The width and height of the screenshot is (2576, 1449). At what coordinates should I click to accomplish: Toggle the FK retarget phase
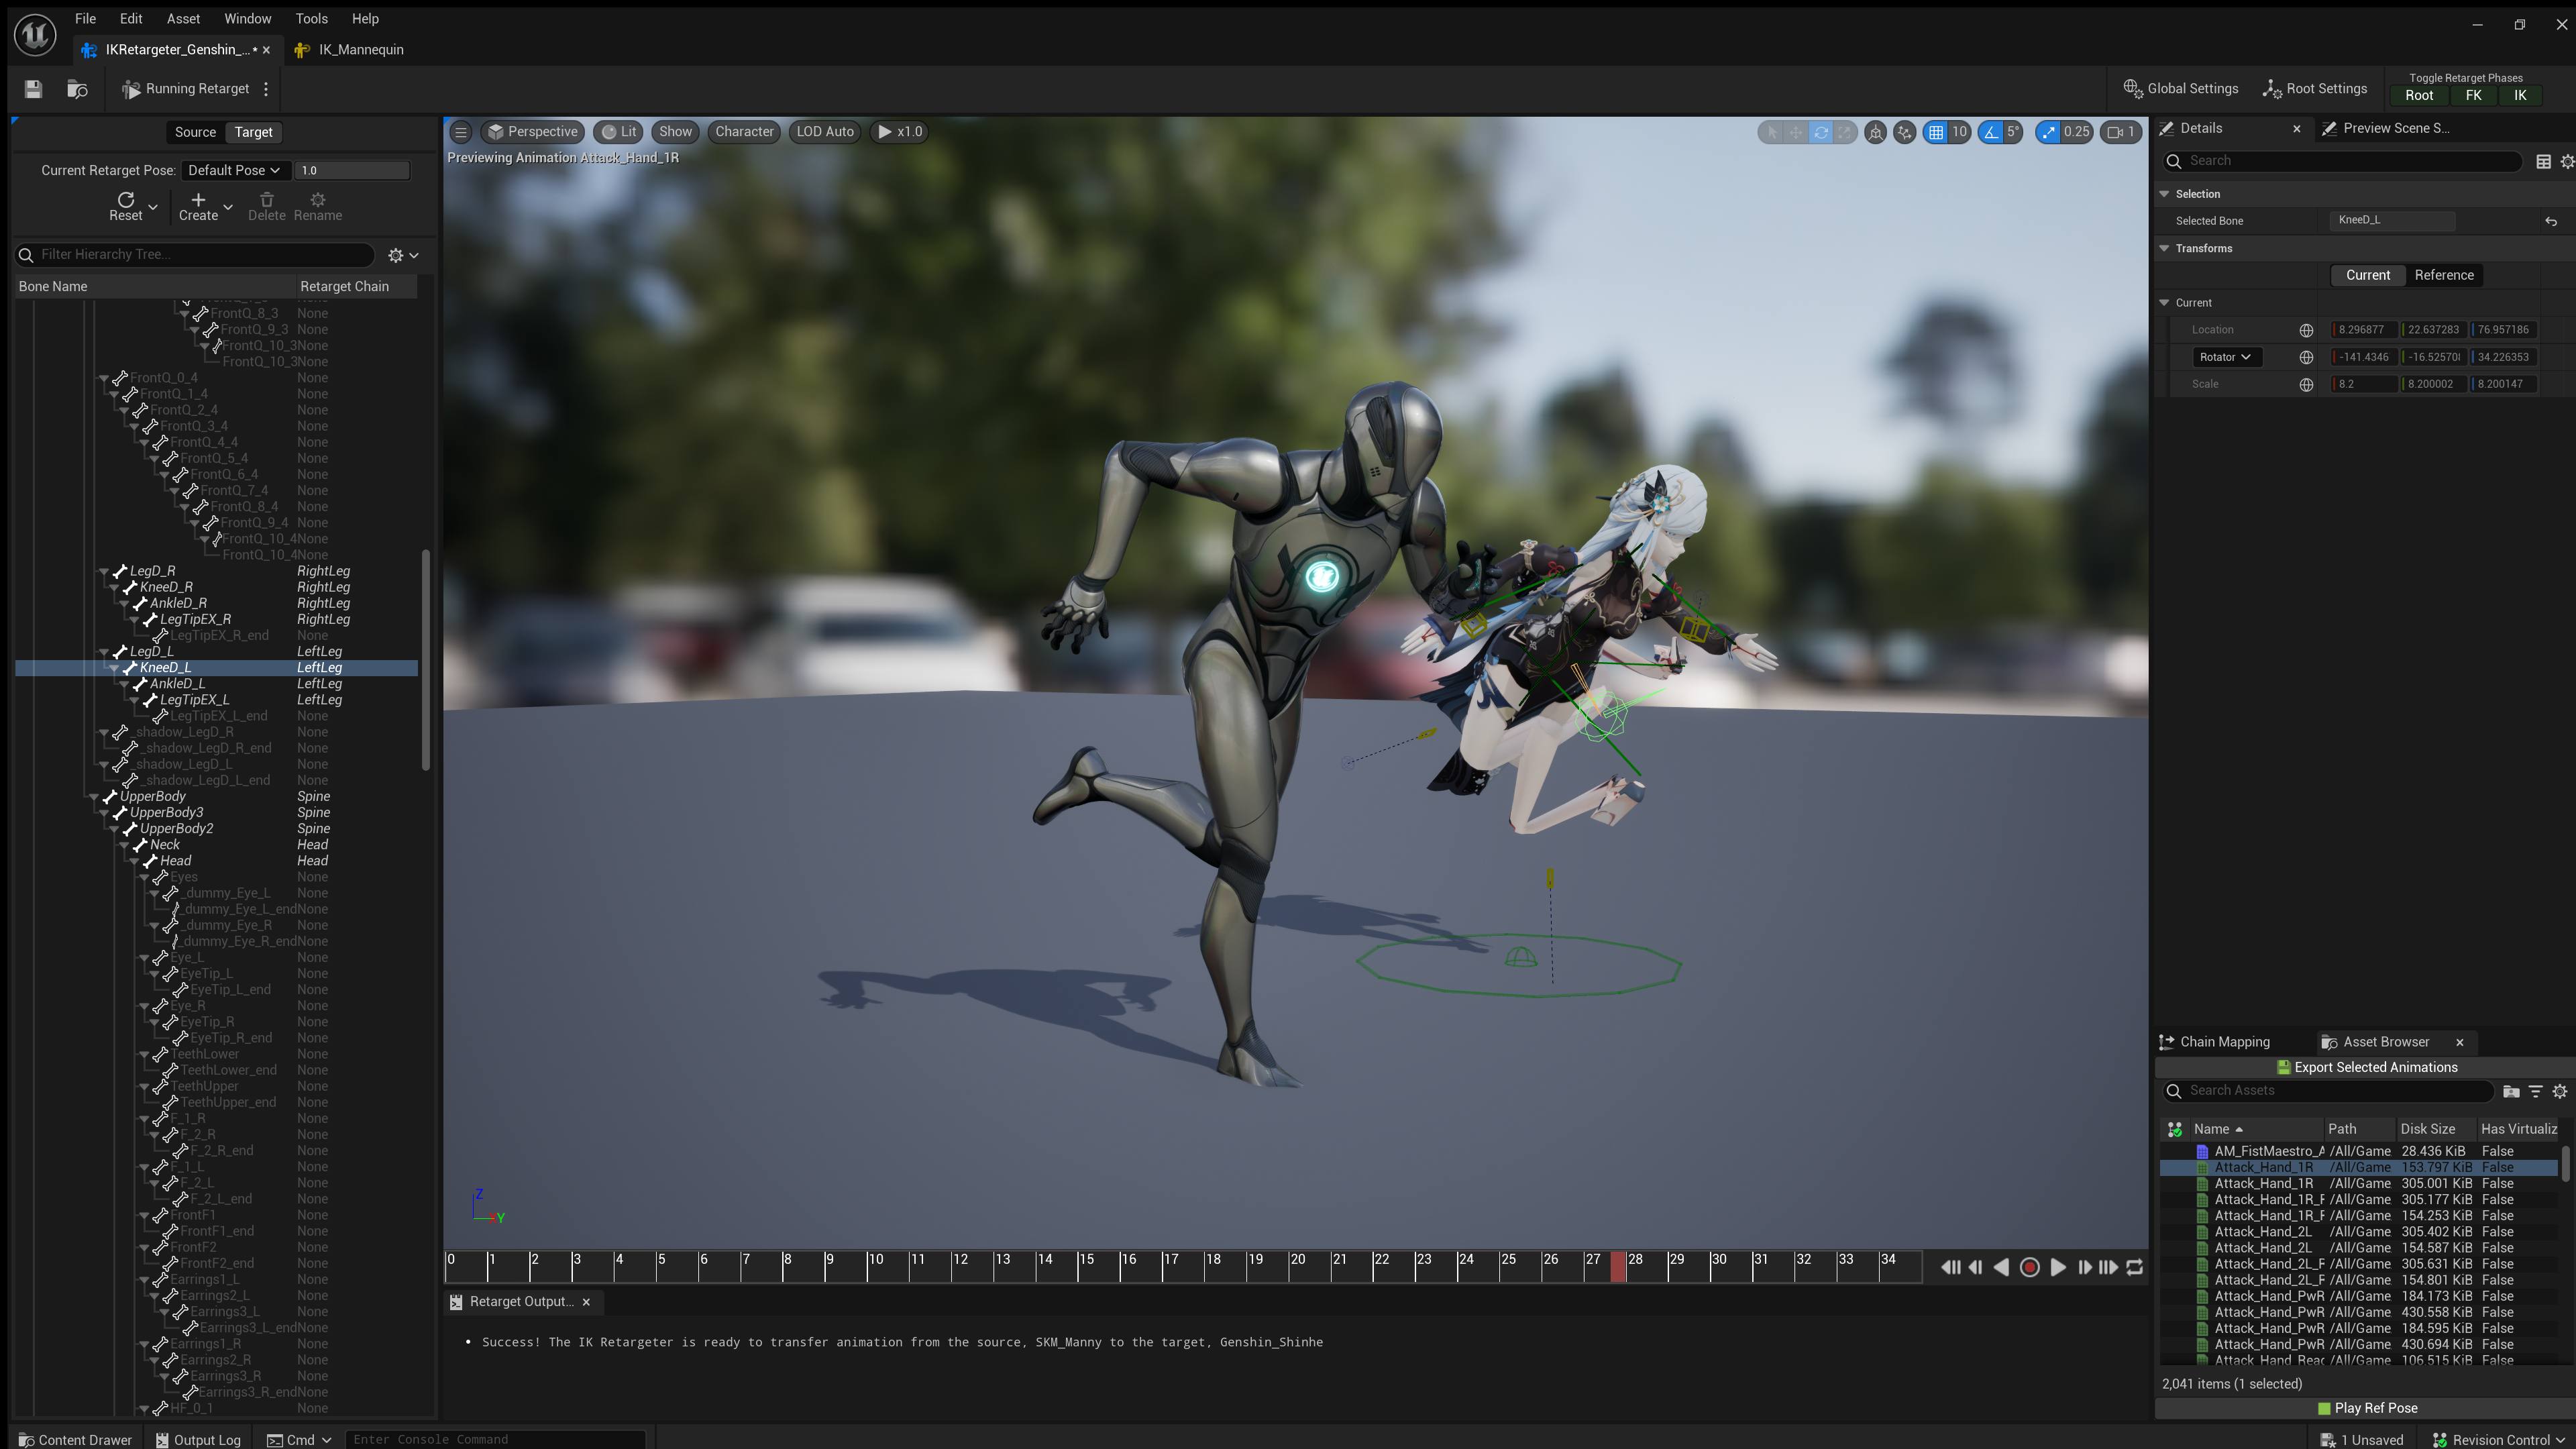[2473, 96]
